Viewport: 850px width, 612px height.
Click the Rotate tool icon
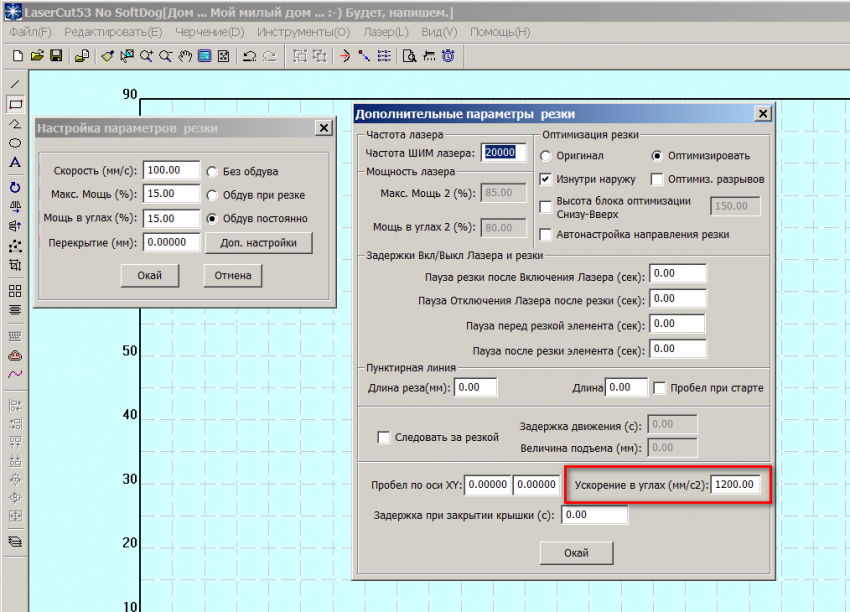(15, 186)
